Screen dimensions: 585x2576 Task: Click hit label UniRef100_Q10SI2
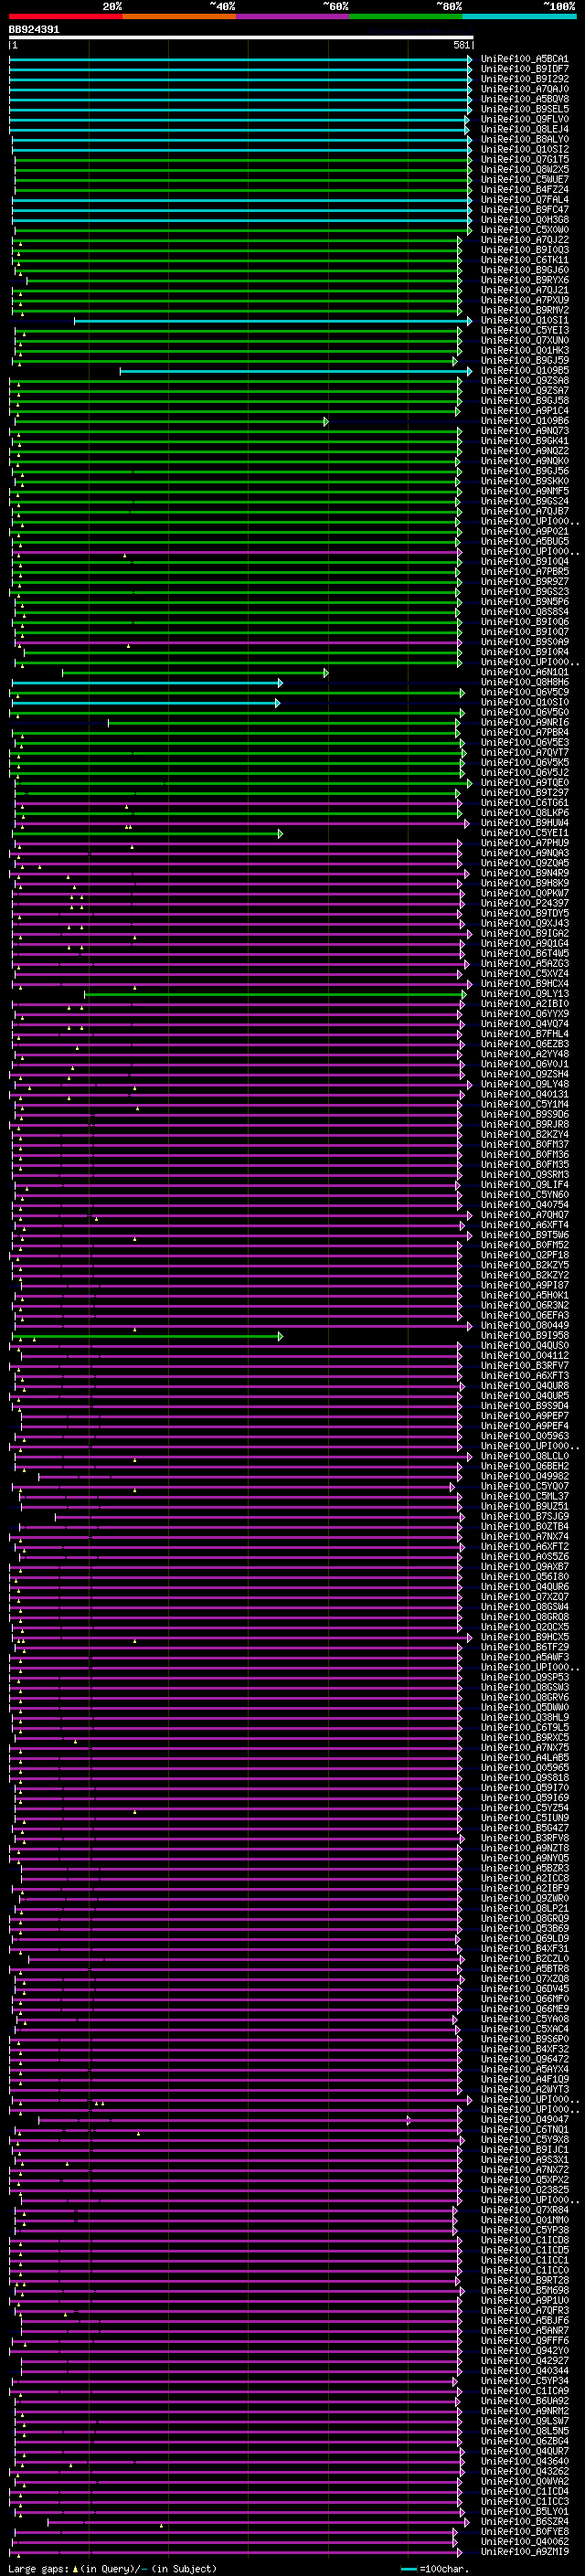525,149
